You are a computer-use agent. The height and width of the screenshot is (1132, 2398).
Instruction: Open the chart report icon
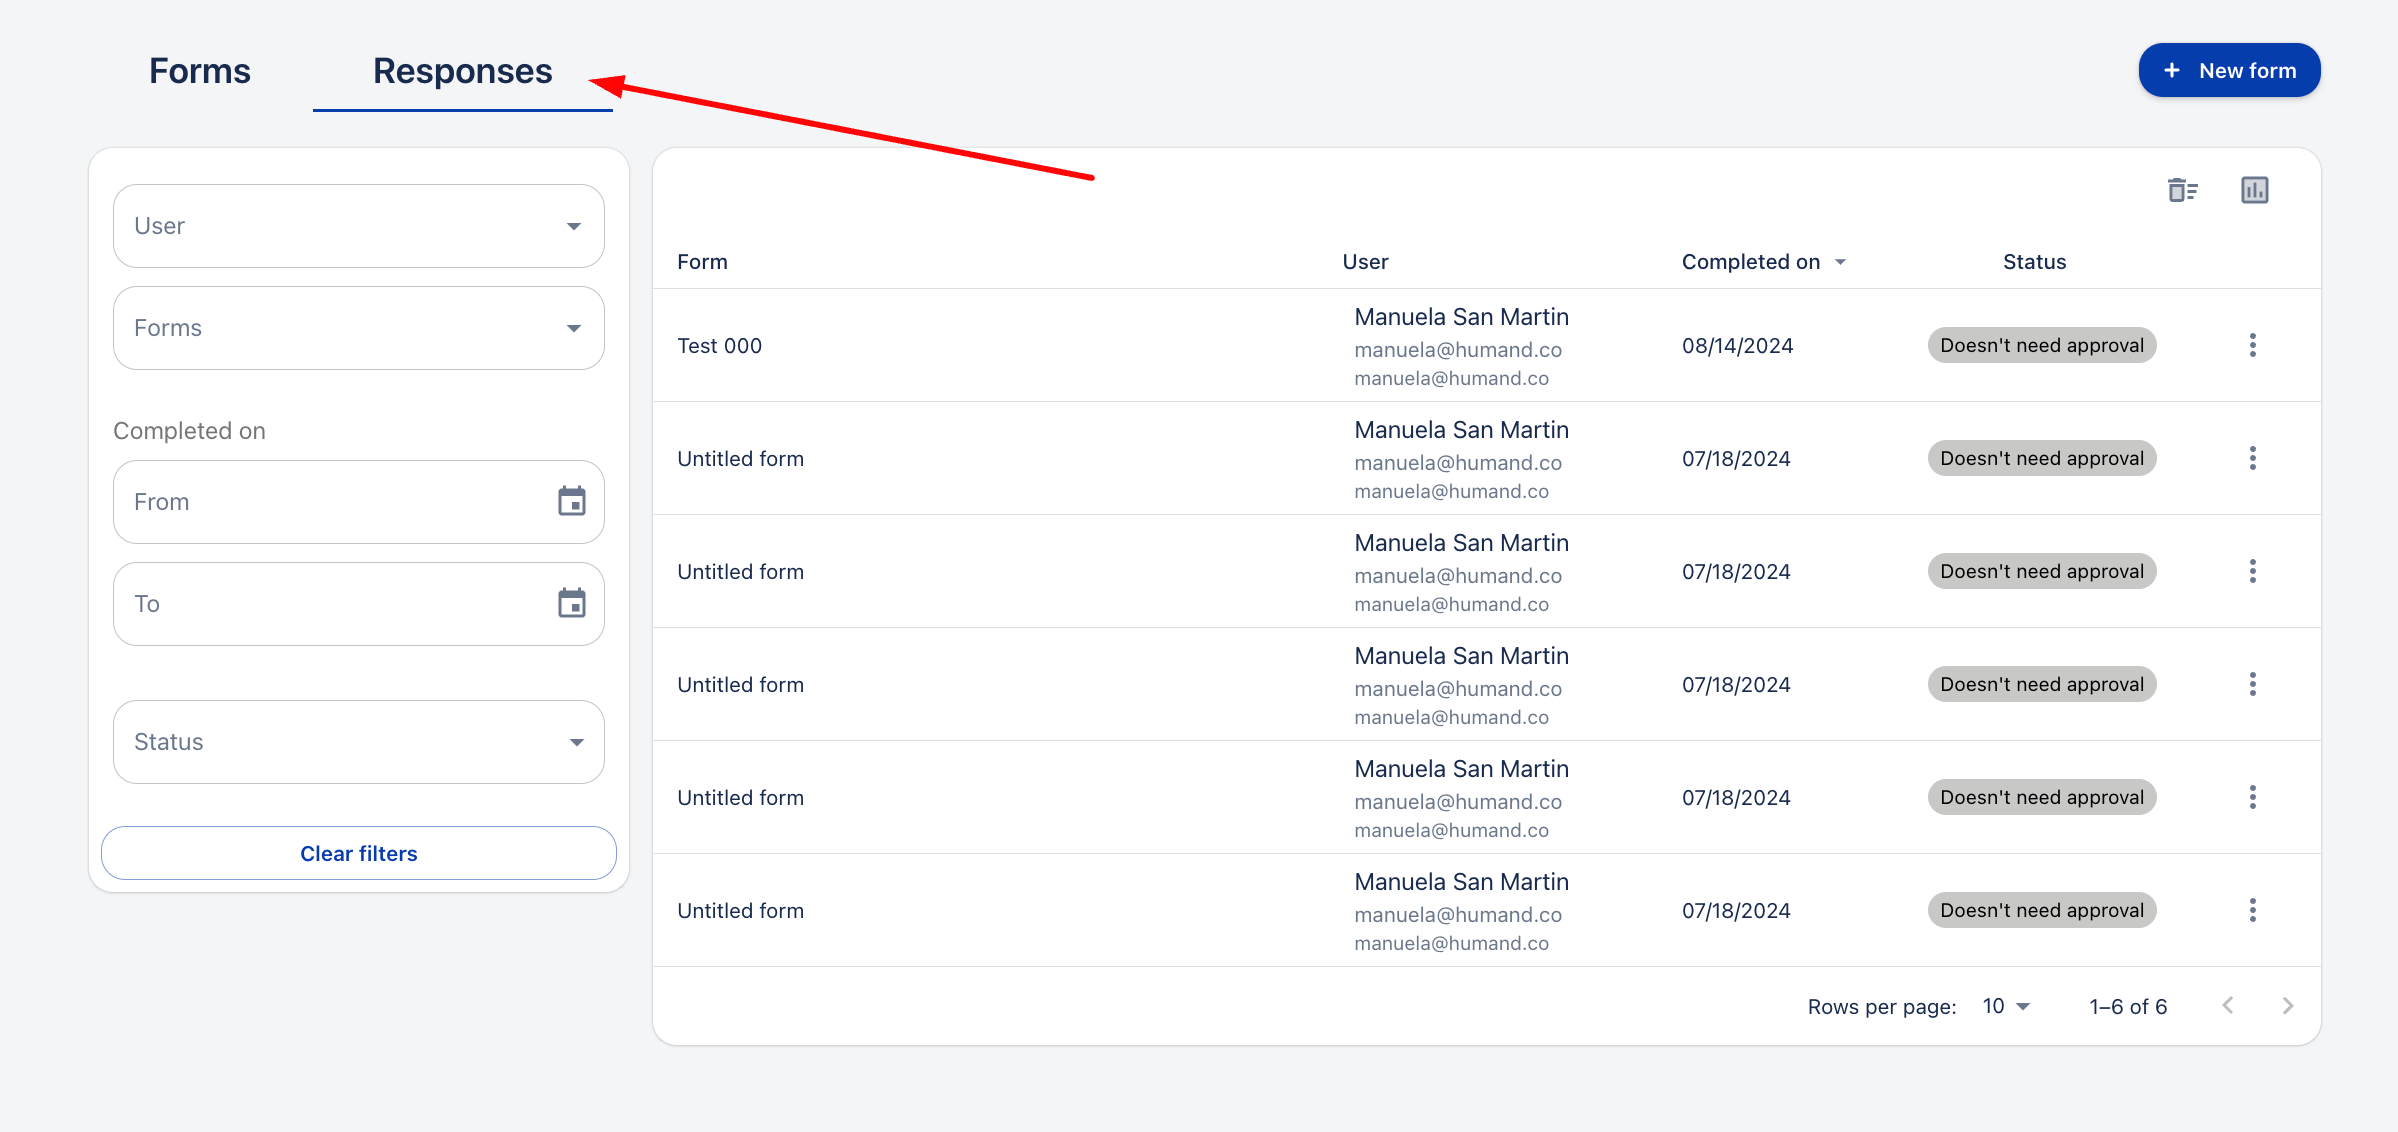coord(2254,190)
